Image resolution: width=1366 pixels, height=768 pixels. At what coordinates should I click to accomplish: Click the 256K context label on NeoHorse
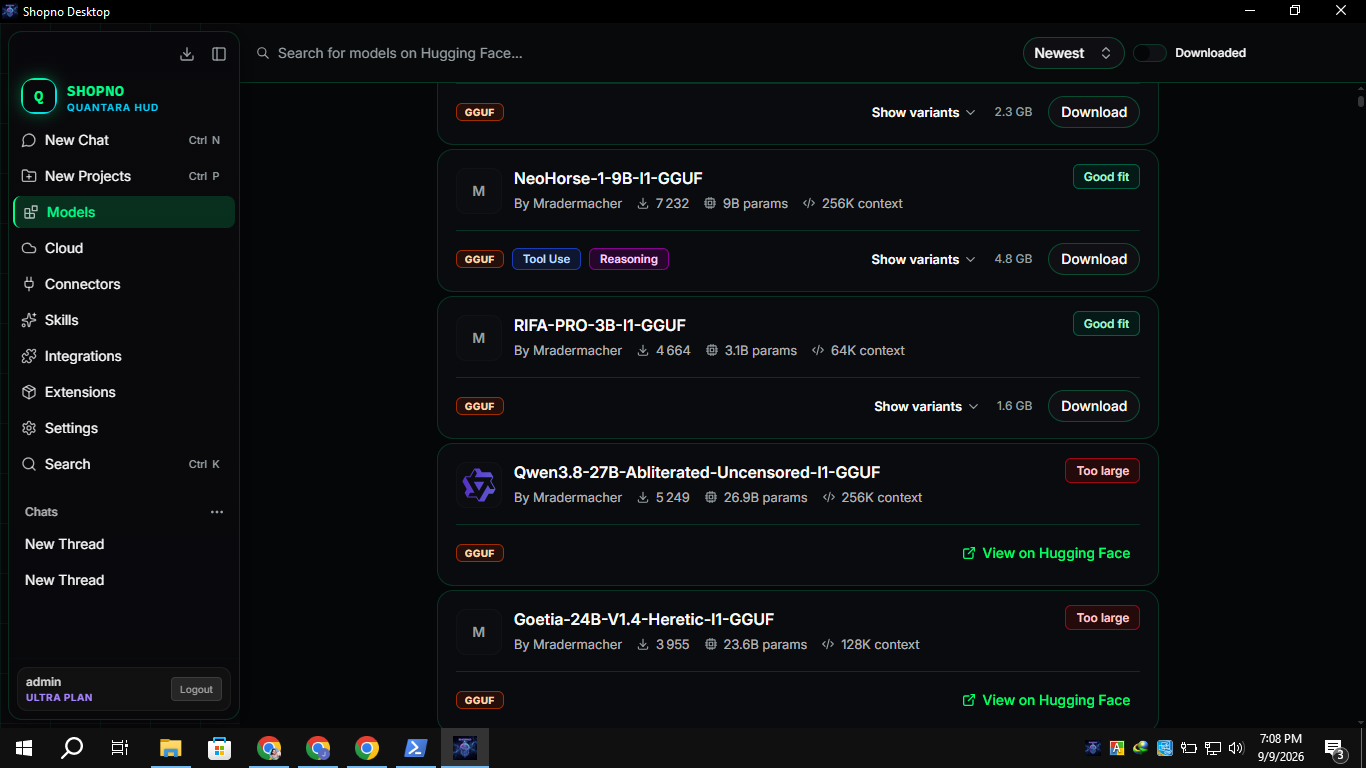852,203
